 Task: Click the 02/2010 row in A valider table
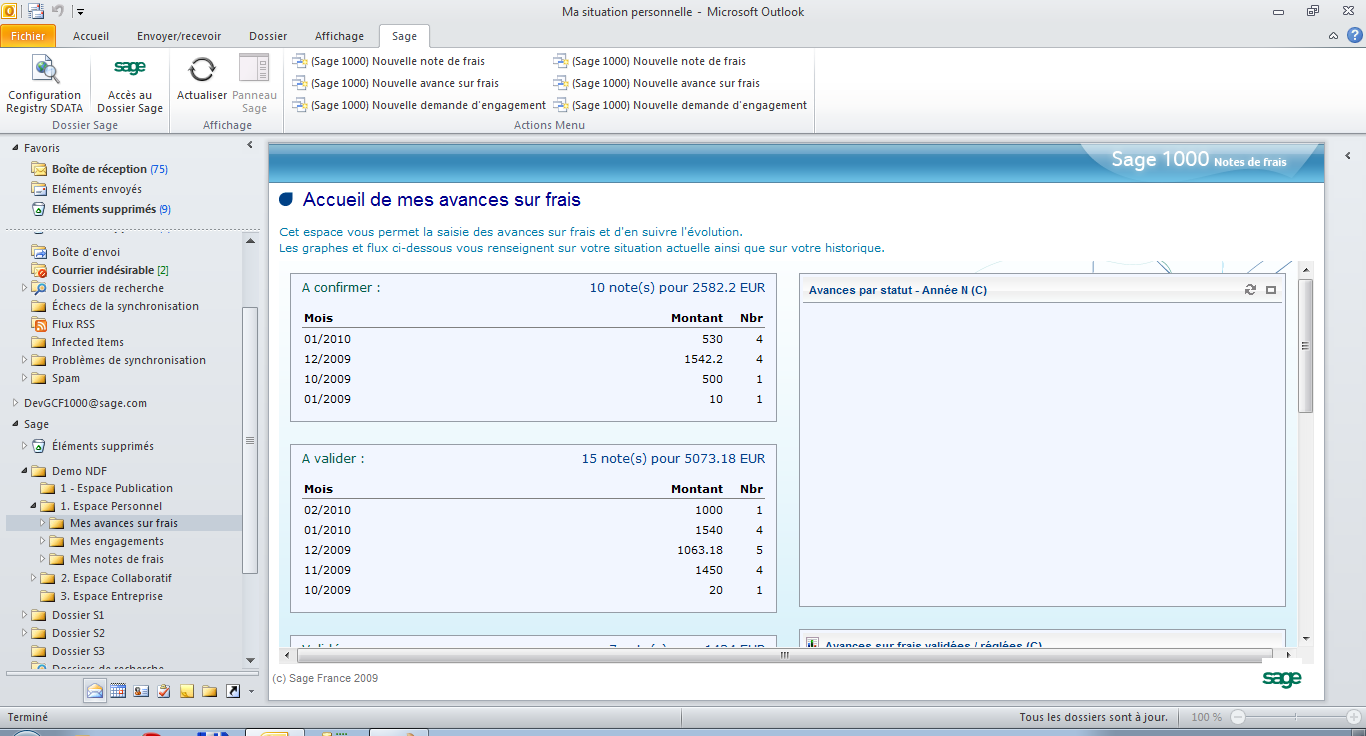pyautogui.click(x=533, y=510)
